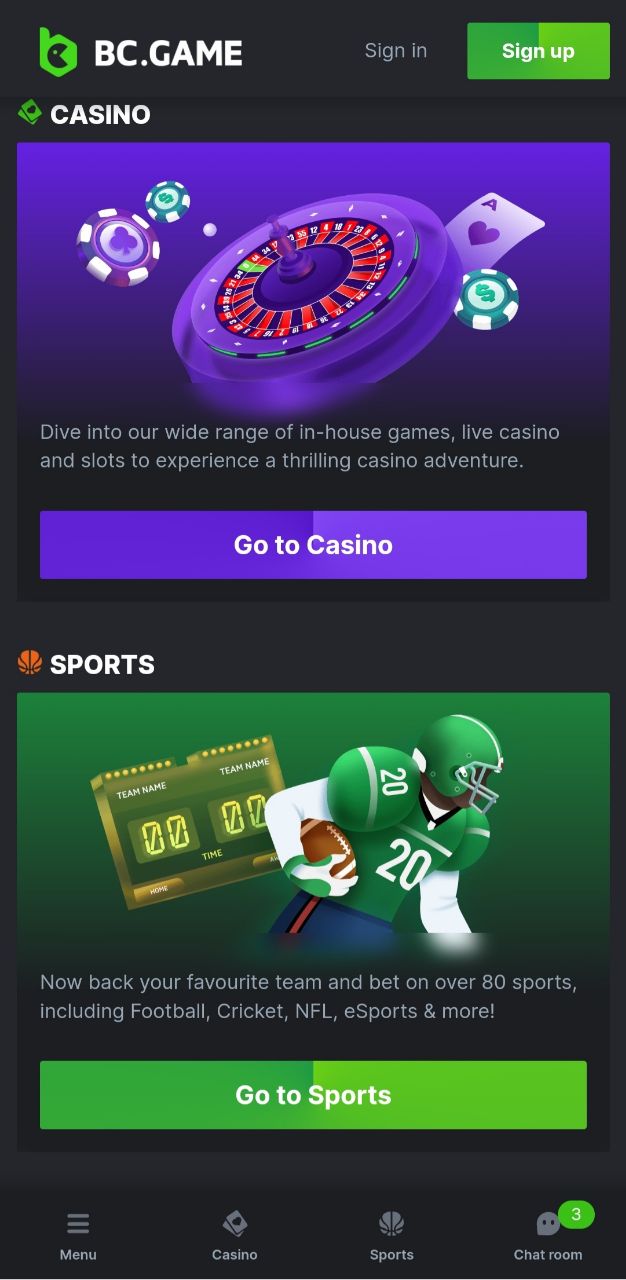Sign in to your account
Viewport: 626px width, 1280px height.
click(x=396, y=50)
